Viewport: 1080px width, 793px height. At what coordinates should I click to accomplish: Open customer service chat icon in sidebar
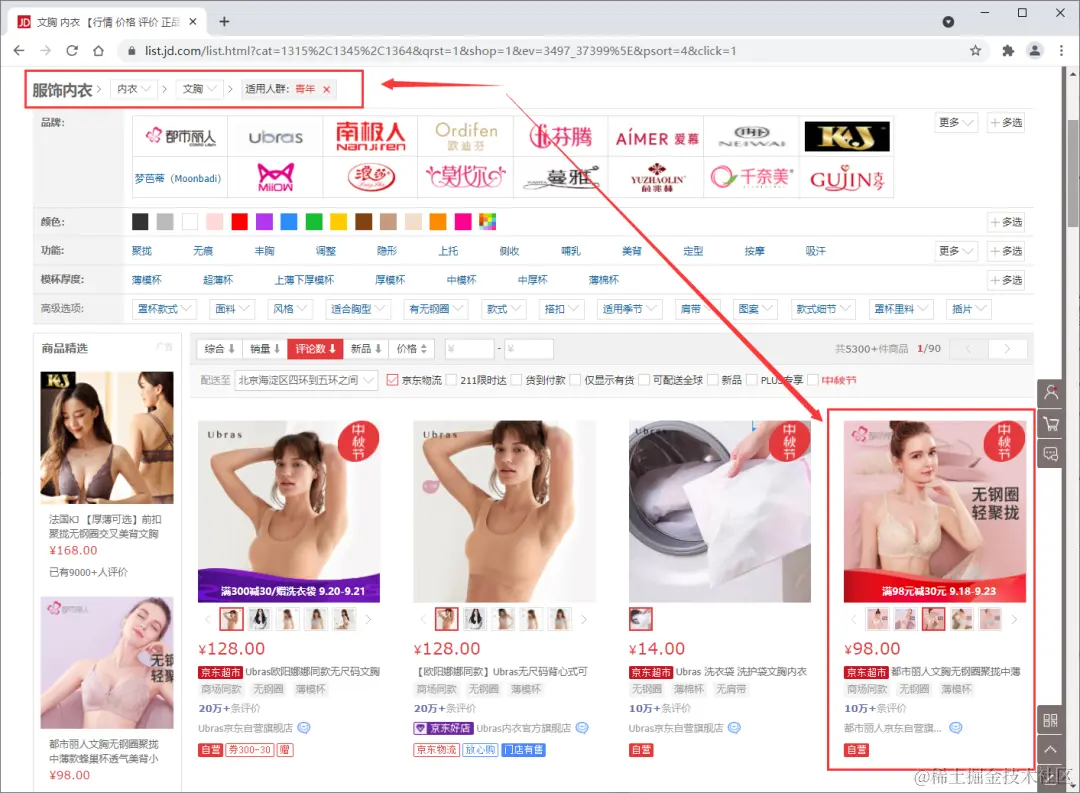[x=1051, y=453]
